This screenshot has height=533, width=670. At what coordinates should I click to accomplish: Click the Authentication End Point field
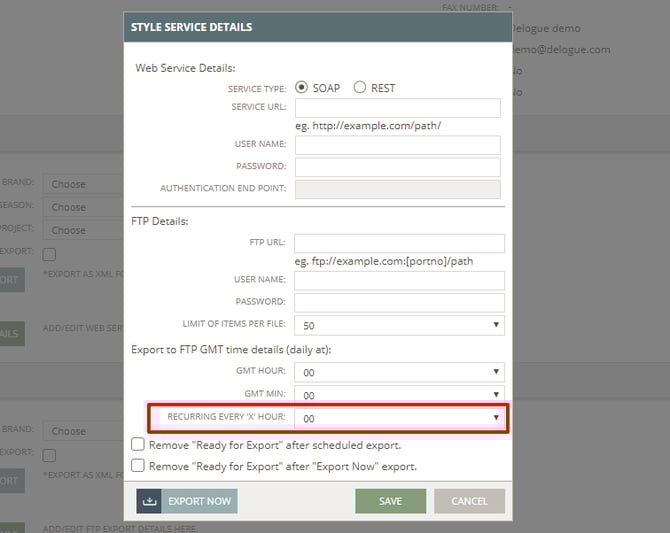pos(397,189)
